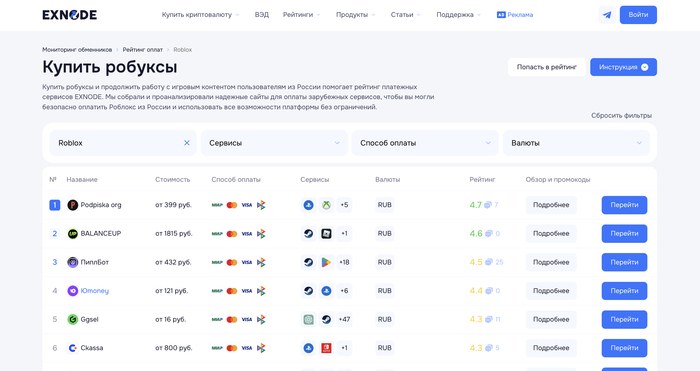Click the Стоимость column header

173,179
